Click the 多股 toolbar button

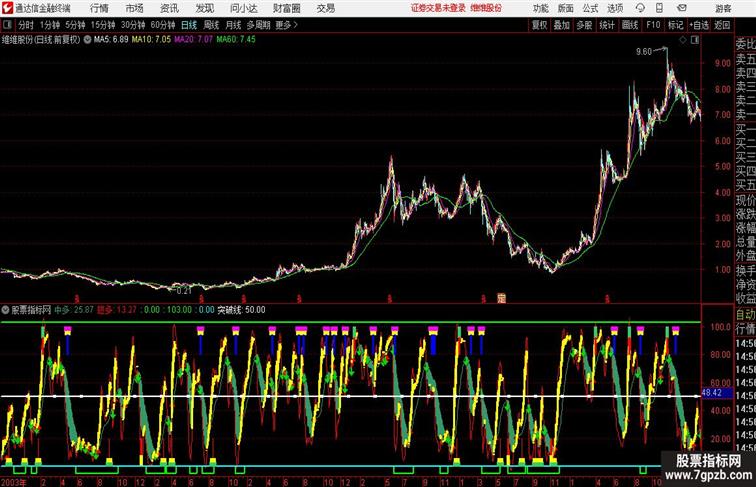point(584,25)
